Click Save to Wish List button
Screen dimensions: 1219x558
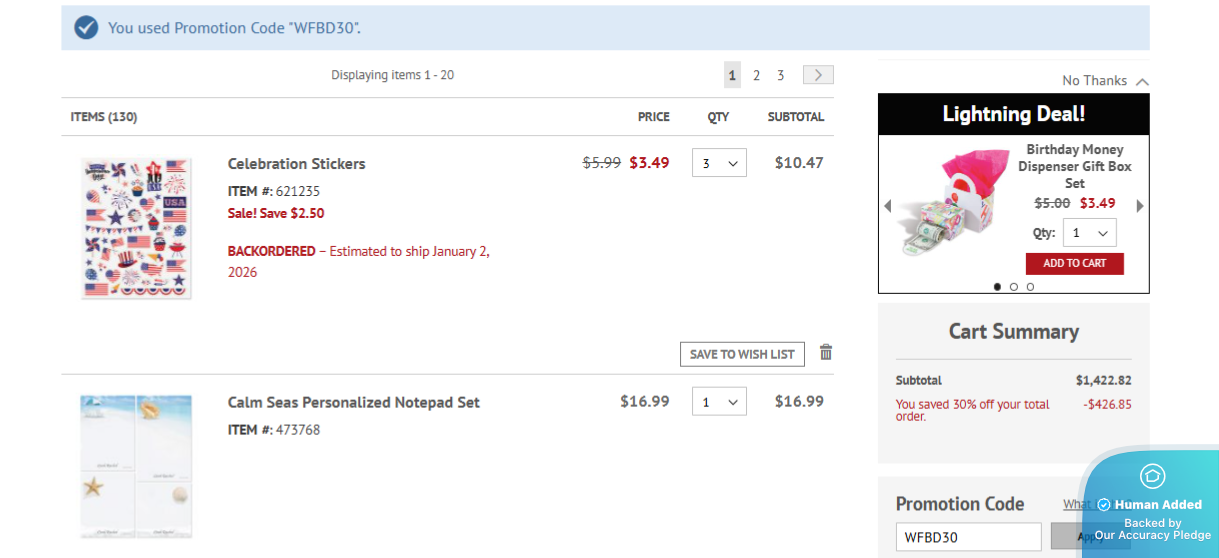742,354
